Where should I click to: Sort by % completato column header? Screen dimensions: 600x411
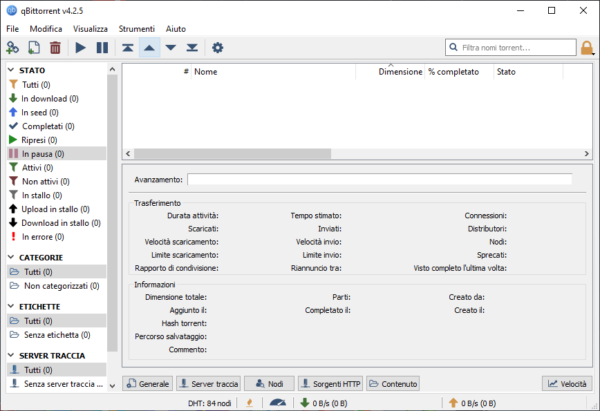coord(459,72)
